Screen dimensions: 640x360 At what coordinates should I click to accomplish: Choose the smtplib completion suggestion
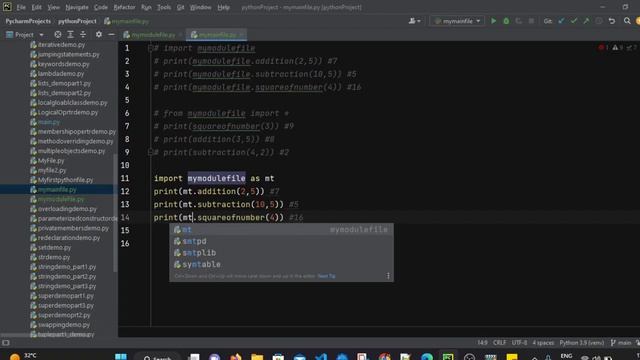[x=281, y=253]
